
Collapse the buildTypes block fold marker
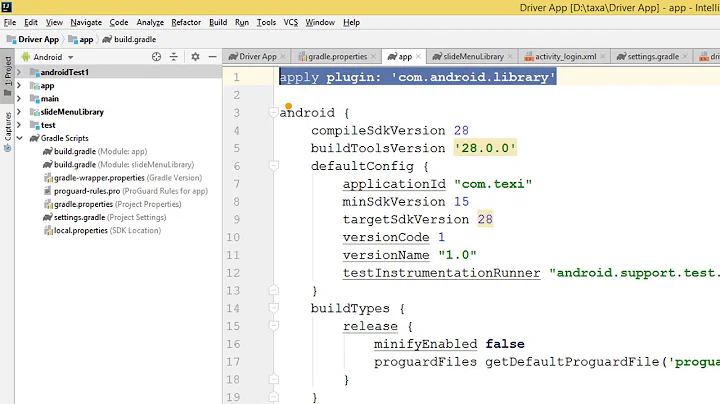(274, 308)
